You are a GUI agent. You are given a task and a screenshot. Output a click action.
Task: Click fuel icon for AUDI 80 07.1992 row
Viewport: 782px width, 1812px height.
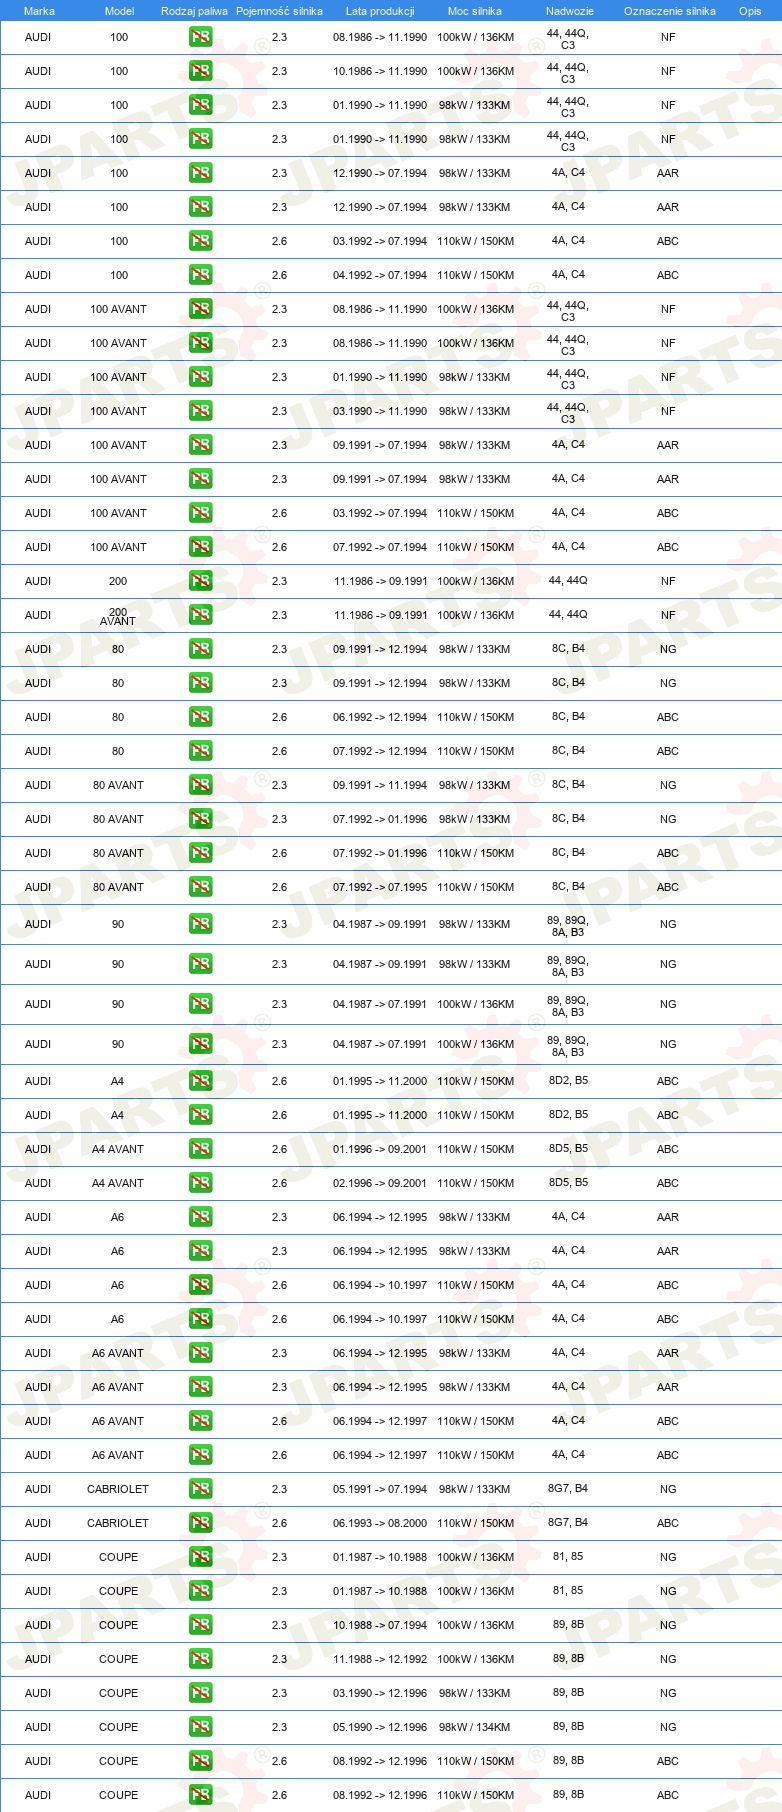coord(200,751)
